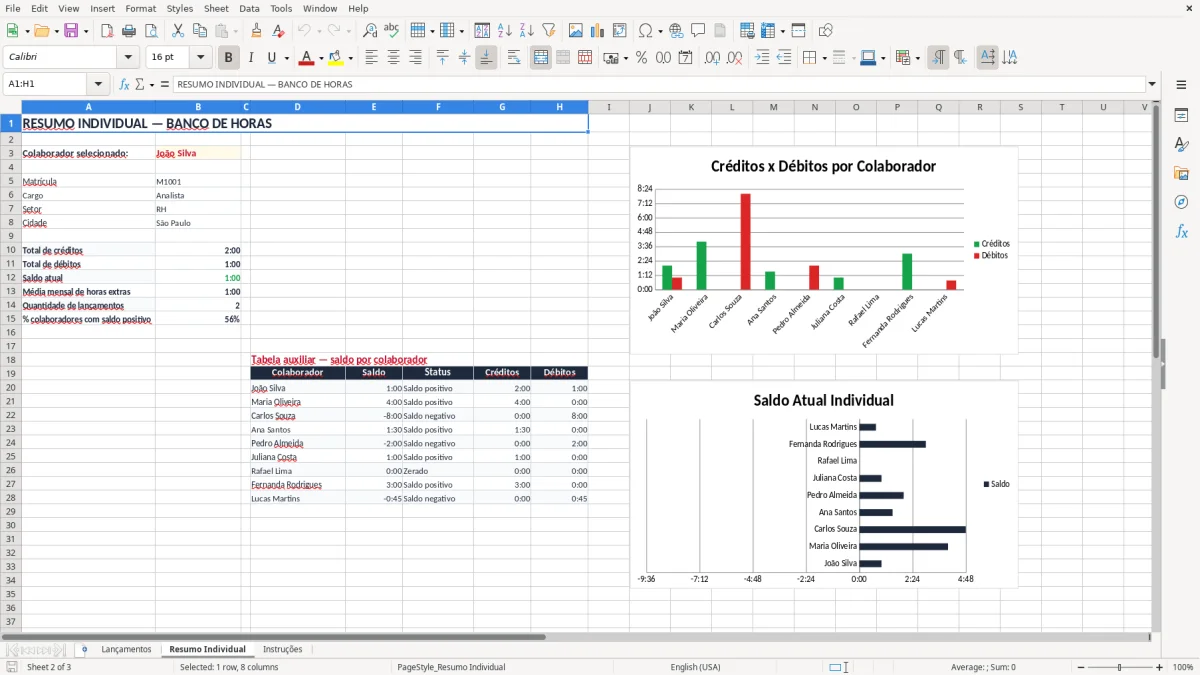Click the Split Window icon
Viewport: 1200px width, 675px height.
[798, 31]
